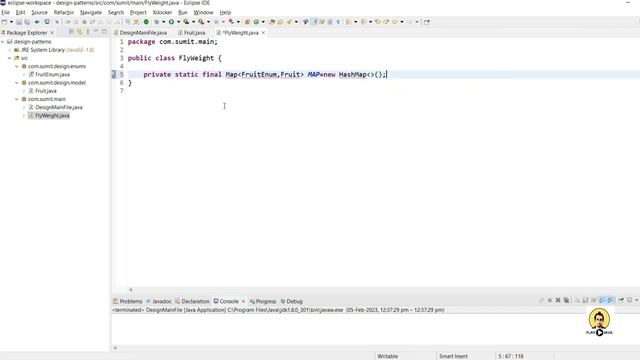Open the Navigate menu

[x=91, y=13]
